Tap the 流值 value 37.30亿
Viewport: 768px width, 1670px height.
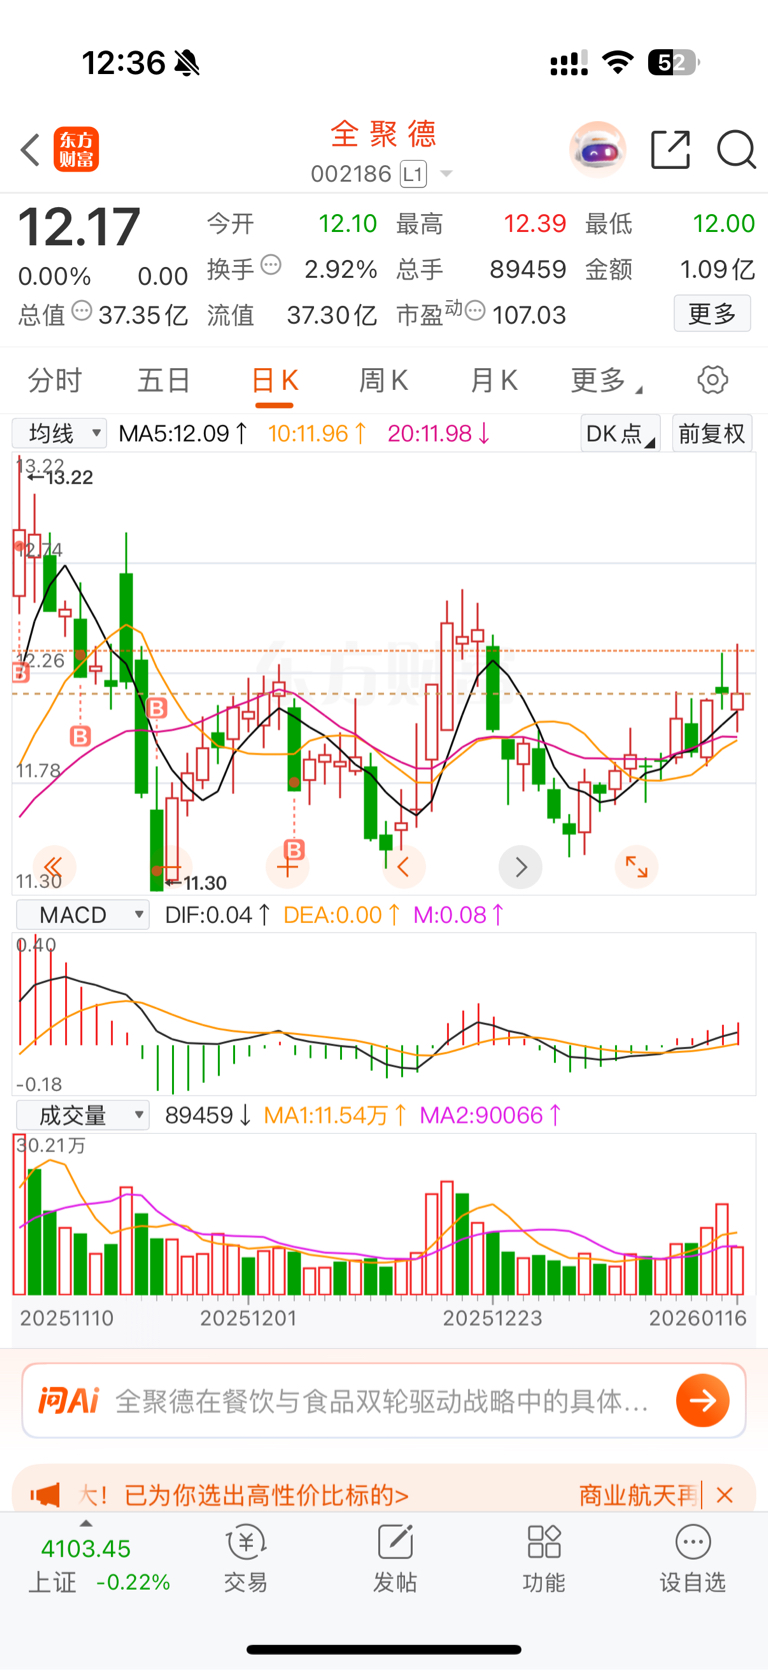point(332,315)
